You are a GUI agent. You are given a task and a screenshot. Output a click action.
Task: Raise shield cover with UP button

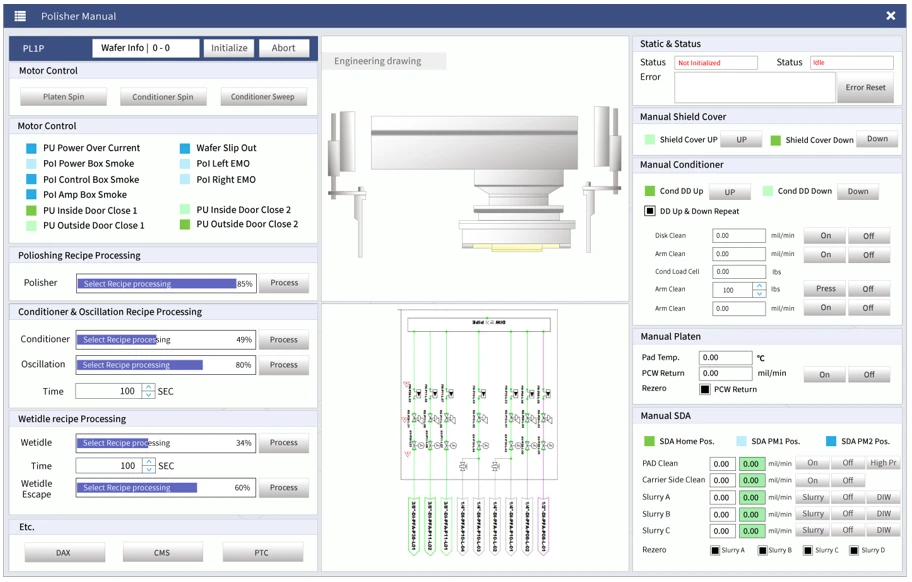click(x=742, y=140)
